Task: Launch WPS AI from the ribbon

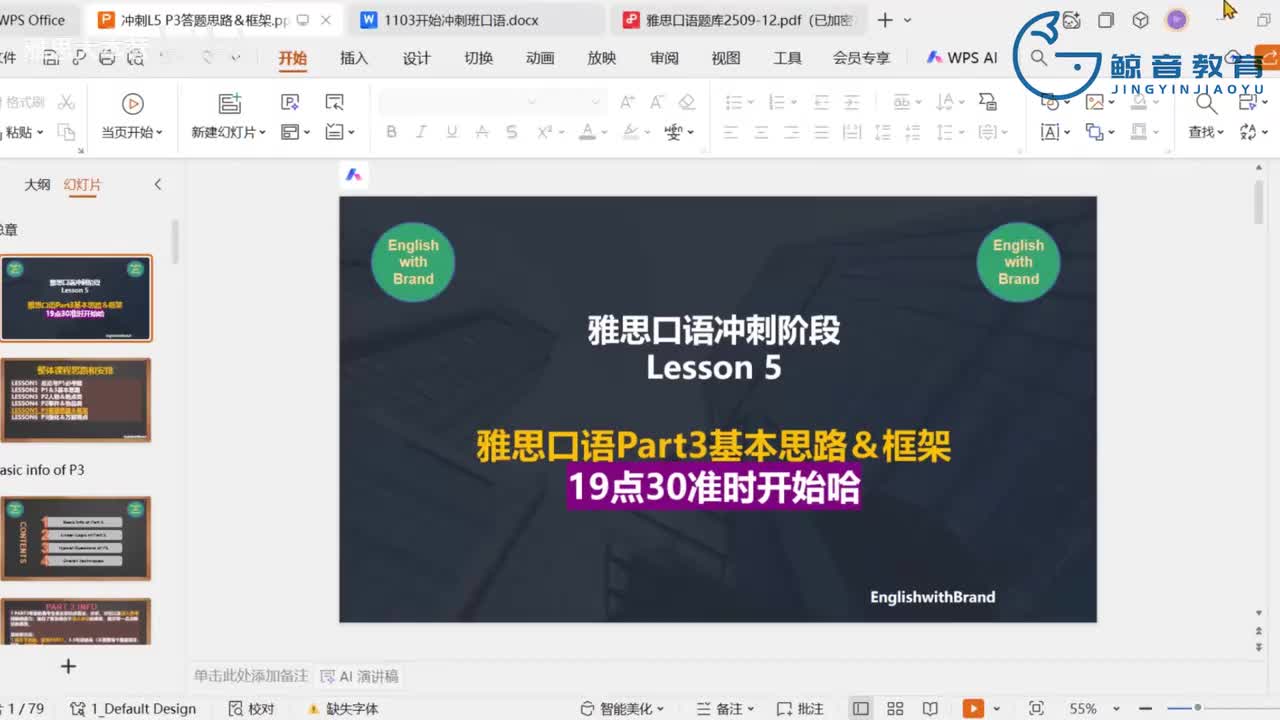Action: (x=962, y=58)
